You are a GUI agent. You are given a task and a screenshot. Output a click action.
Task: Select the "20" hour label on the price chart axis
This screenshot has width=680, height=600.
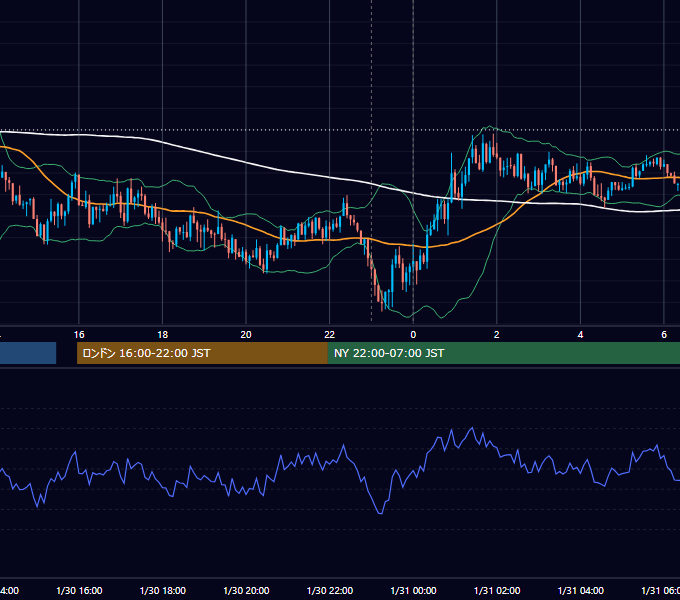point(246,335)
